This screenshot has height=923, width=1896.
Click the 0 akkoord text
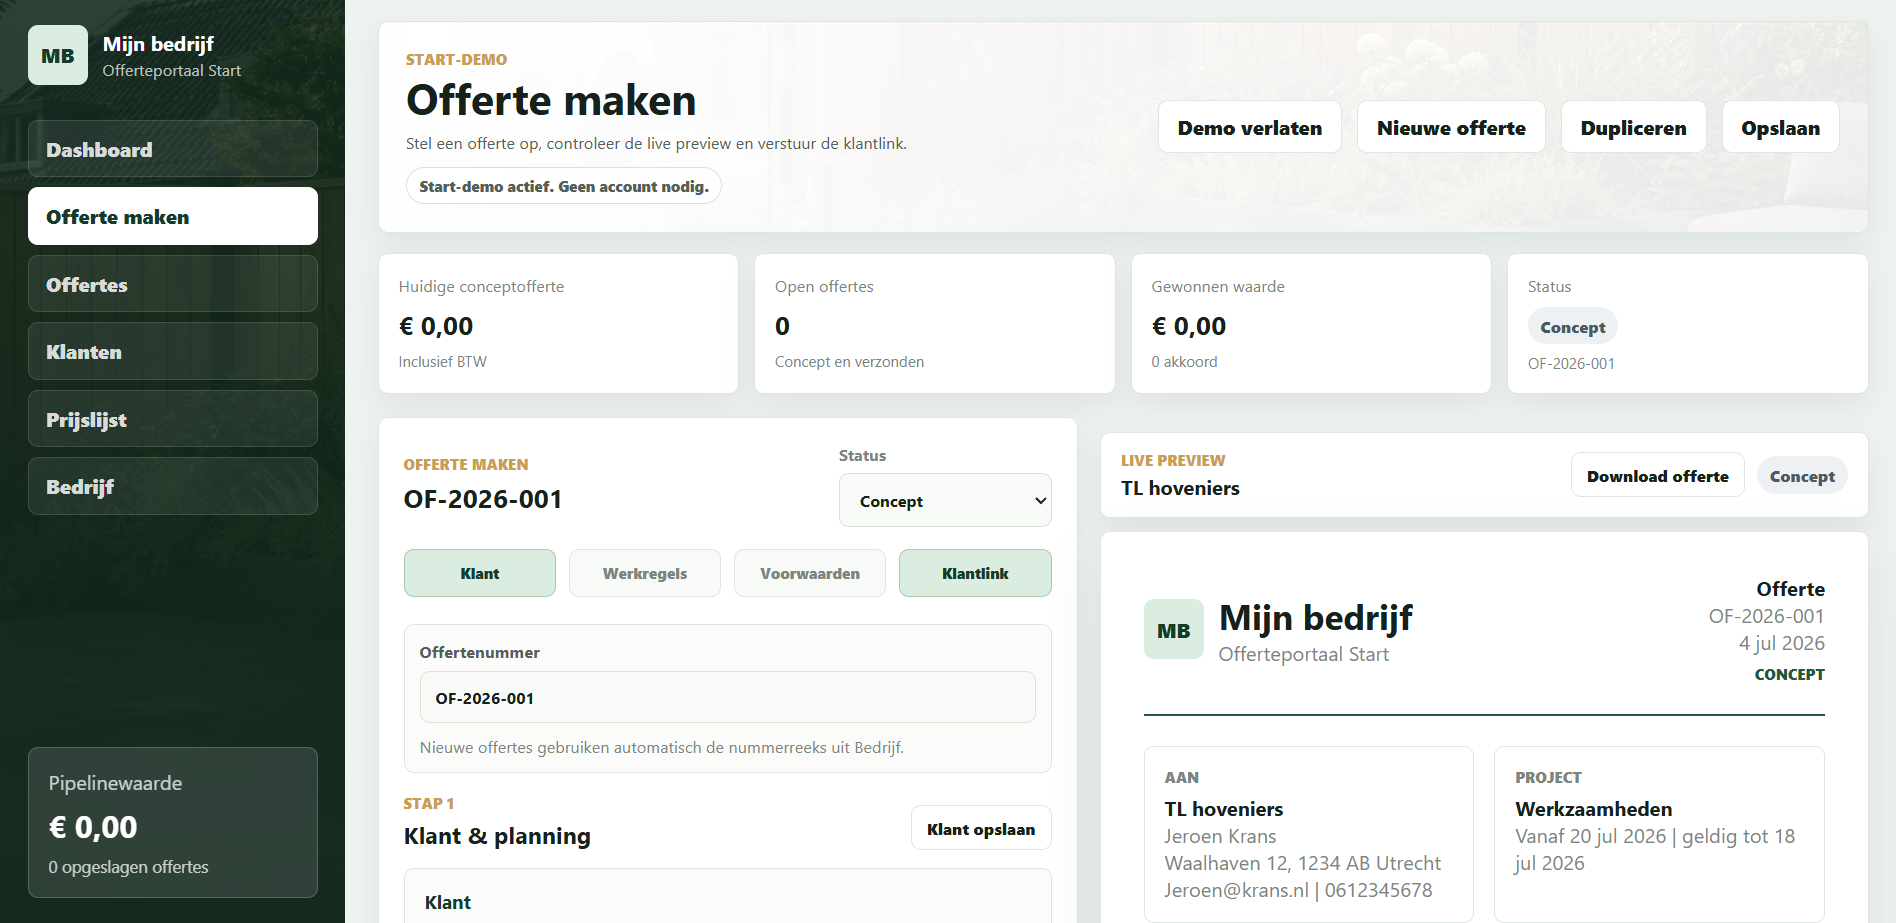pos(1184,361)
